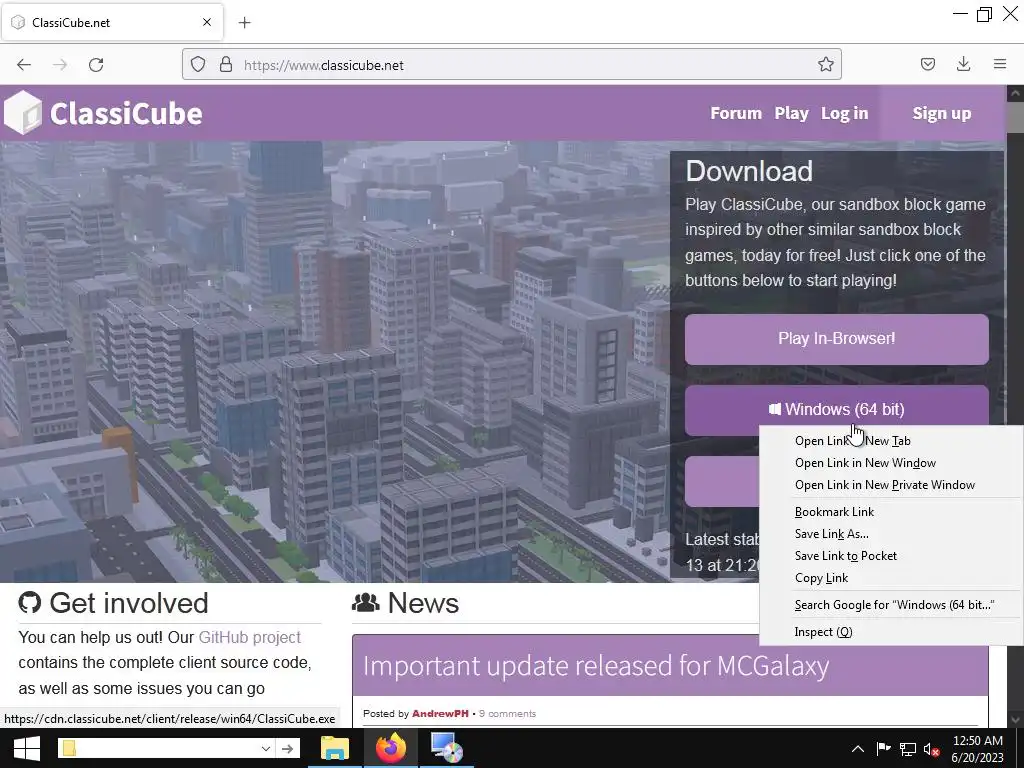Viewport: 1024px width, 768px height.
Task: Click the ClassiCube cube logo
Action: pyautogui.click(x=23, y=113)
